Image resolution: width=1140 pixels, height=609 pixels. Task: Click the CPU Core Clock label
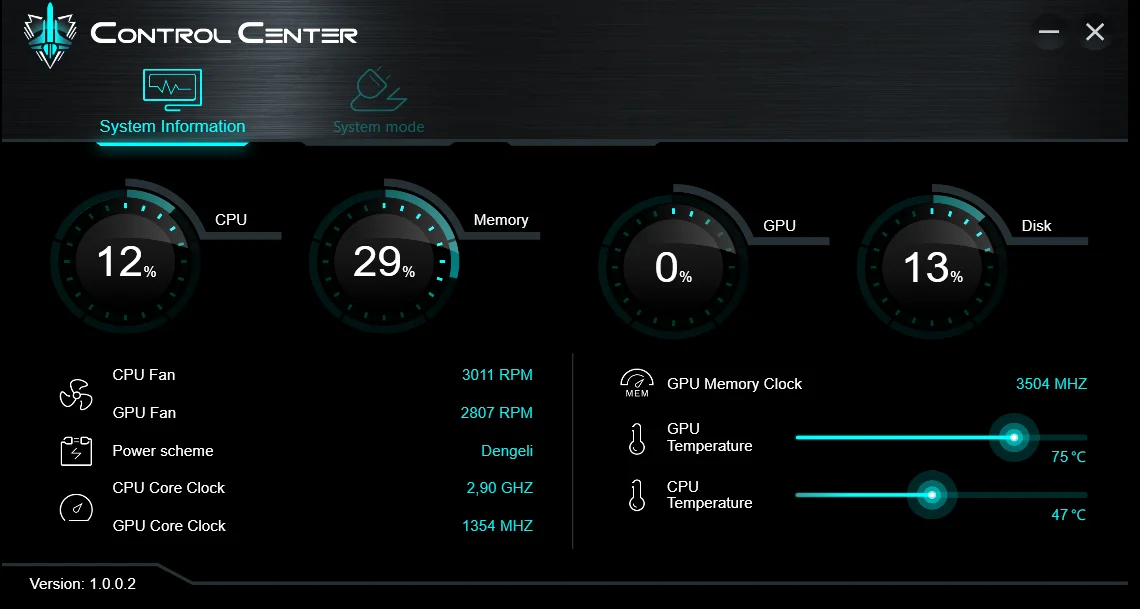coord(169,488)
